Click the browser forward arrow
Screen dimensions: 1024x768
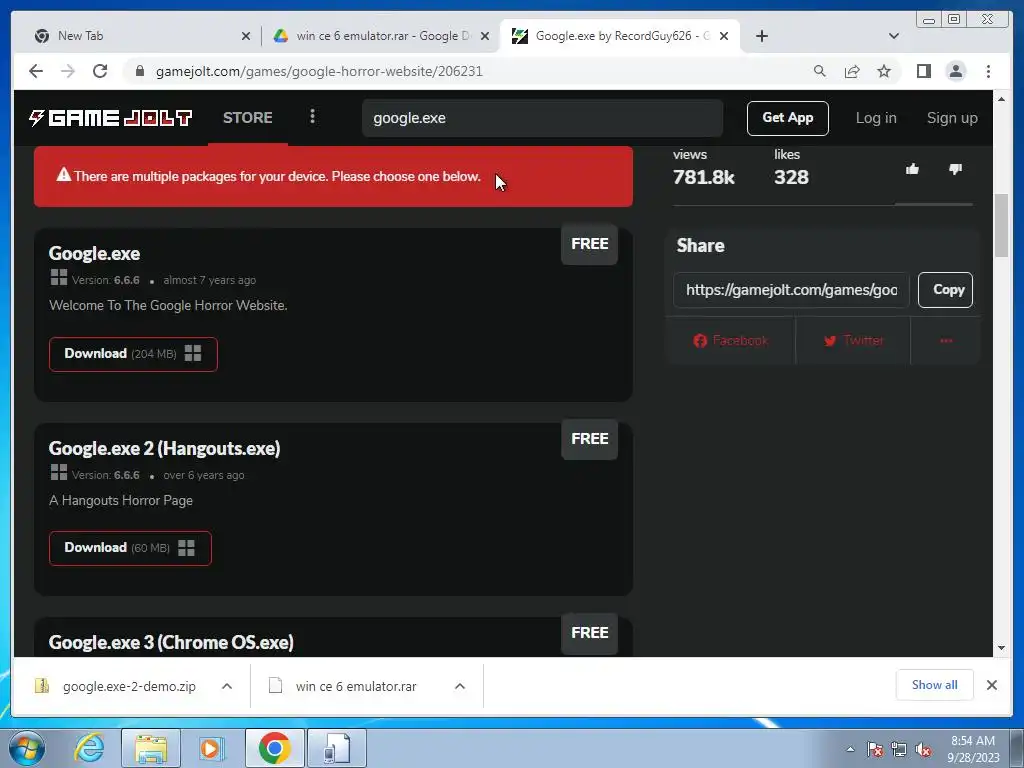(x=68, y=71)
